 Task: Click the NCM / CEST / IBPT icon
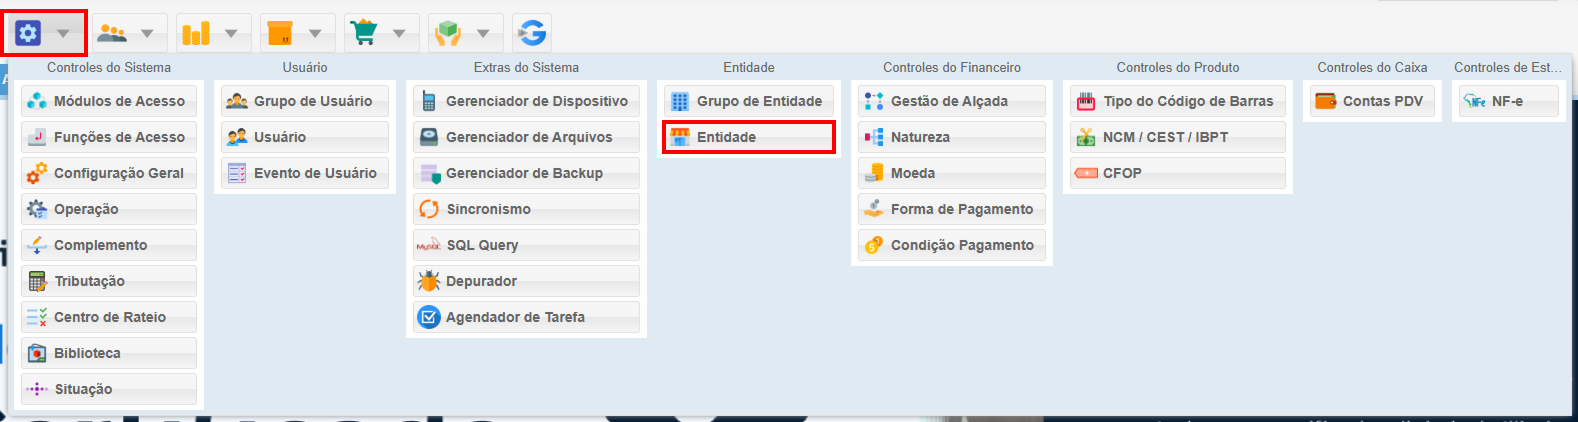pos(1086,137)
